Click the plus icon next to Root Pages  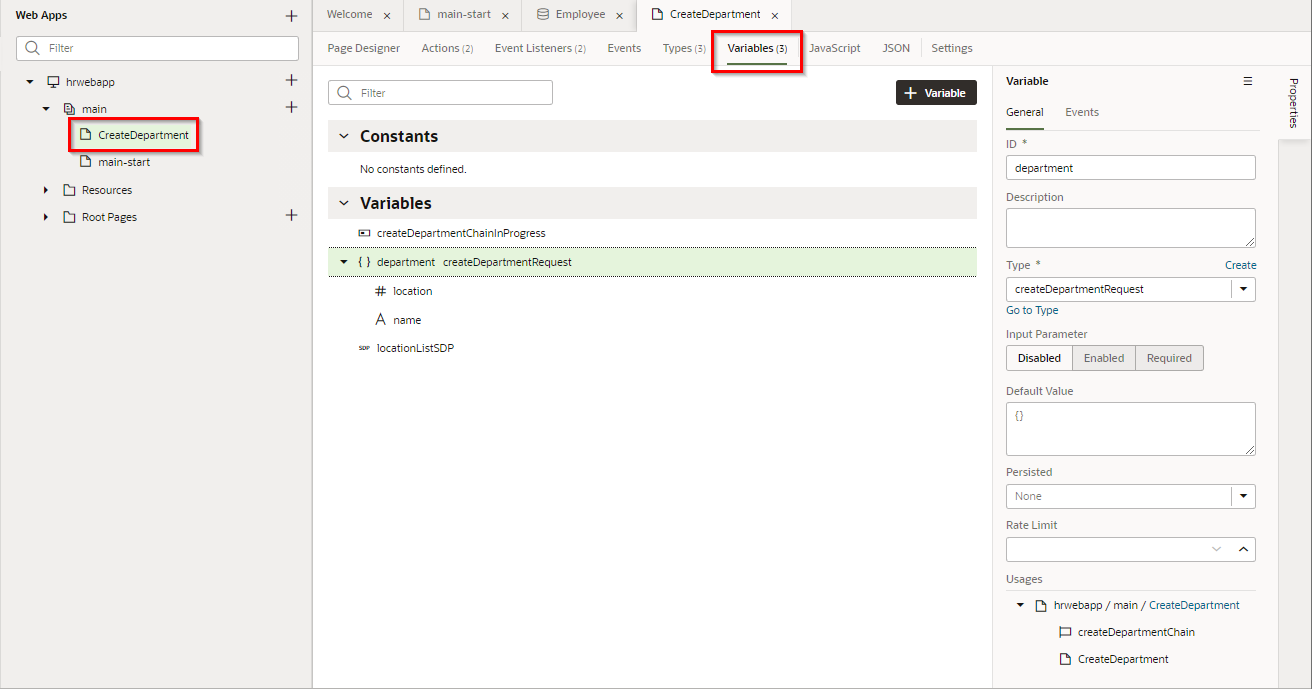point(291,216)
